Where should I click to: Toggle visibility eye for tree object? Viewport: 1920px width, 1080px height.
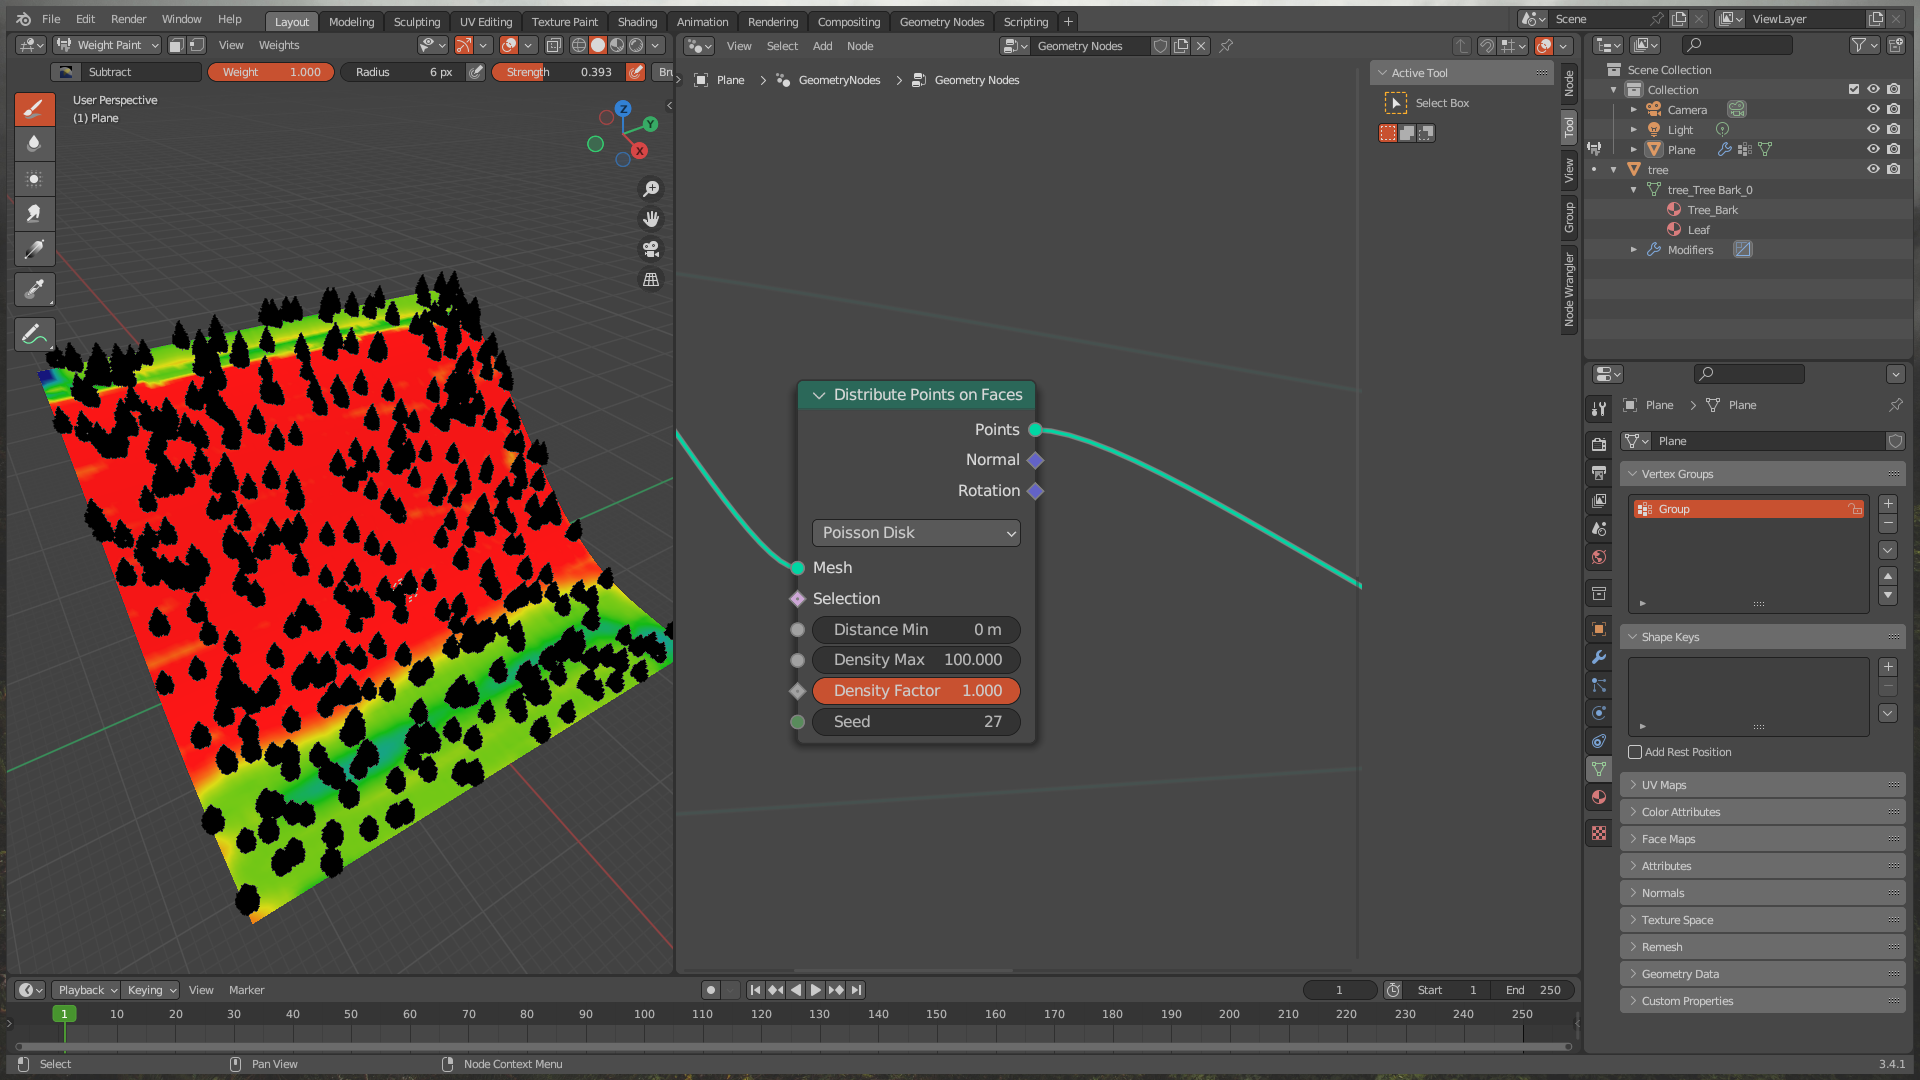click(1873, 170)
